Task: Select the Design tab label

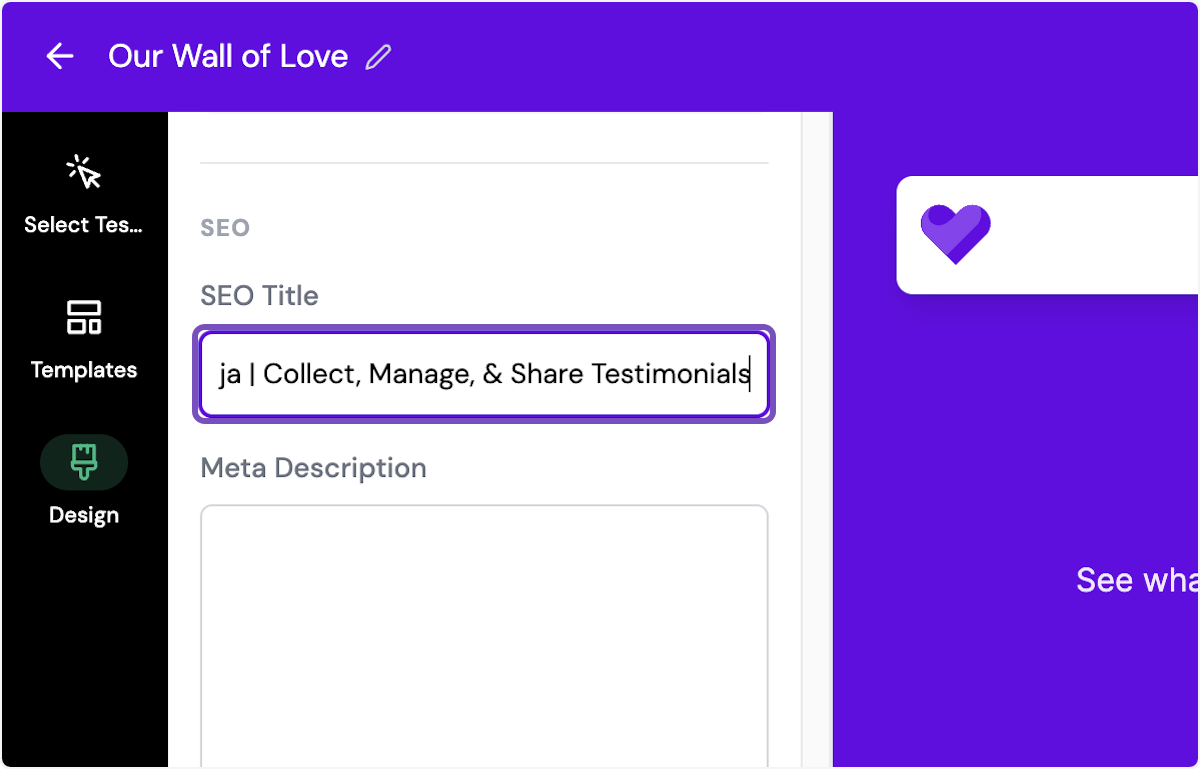Action: click(x=84, y=515)
